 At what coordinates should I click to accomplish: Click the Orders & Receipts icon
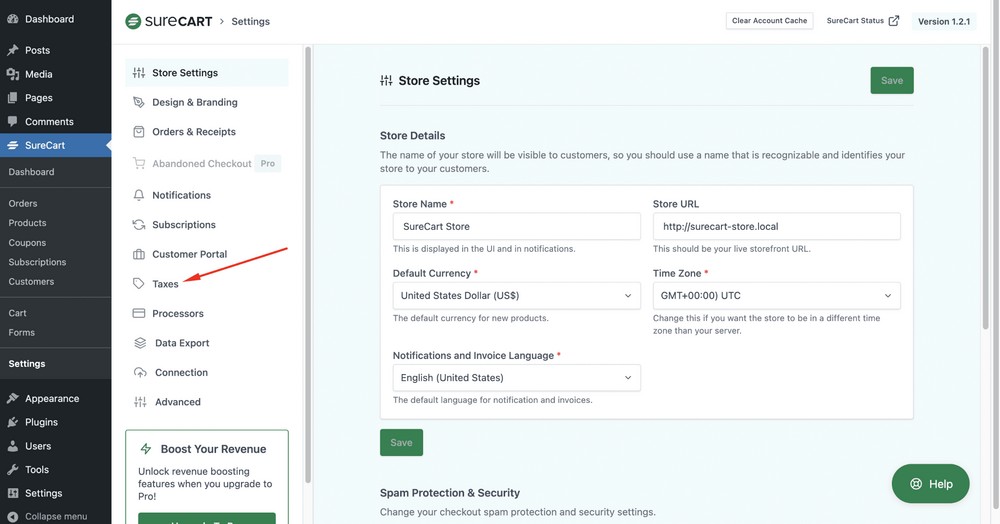click(x=139, y=132)
